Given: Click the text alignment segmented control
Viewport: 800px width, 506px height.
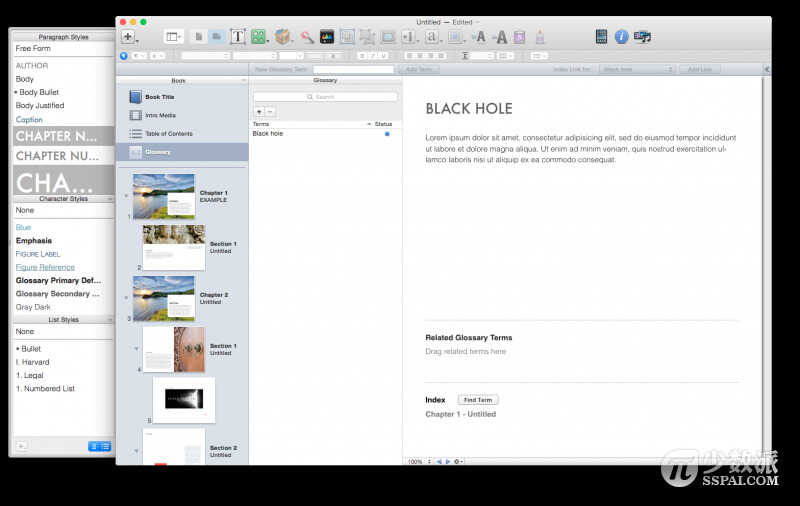Looking at the screenshot, I should tap(426, 56).
